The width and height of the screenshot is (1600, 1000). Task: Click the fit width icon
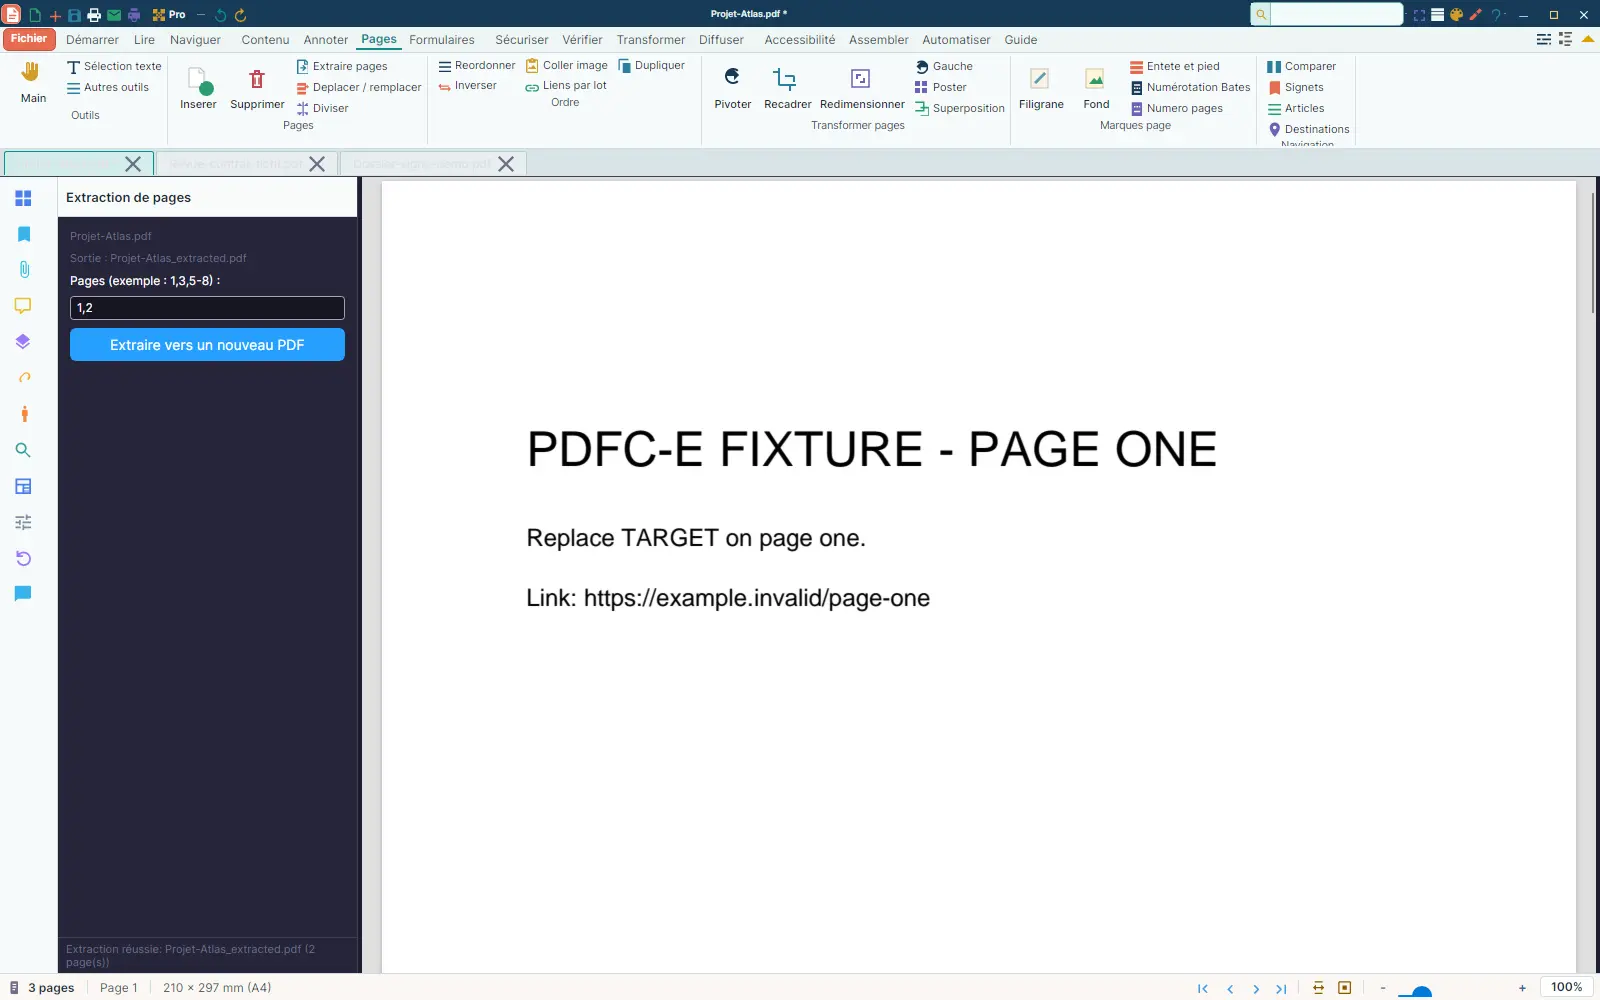(1318, 988)
